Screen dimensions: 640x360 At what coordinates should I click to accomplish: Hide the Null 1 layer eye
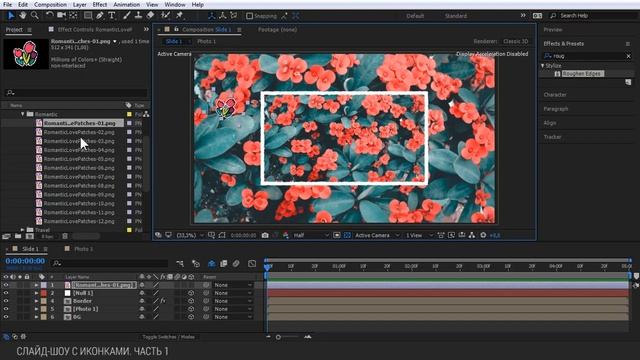coord(6,293)
